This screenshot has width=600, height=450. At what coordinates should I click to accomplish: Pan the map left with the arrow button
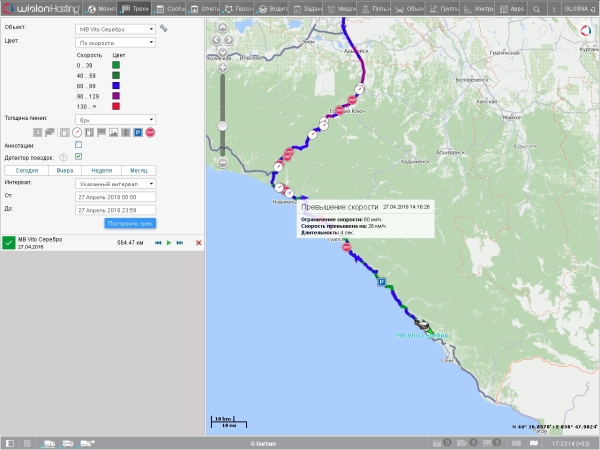tap(216, 39)
